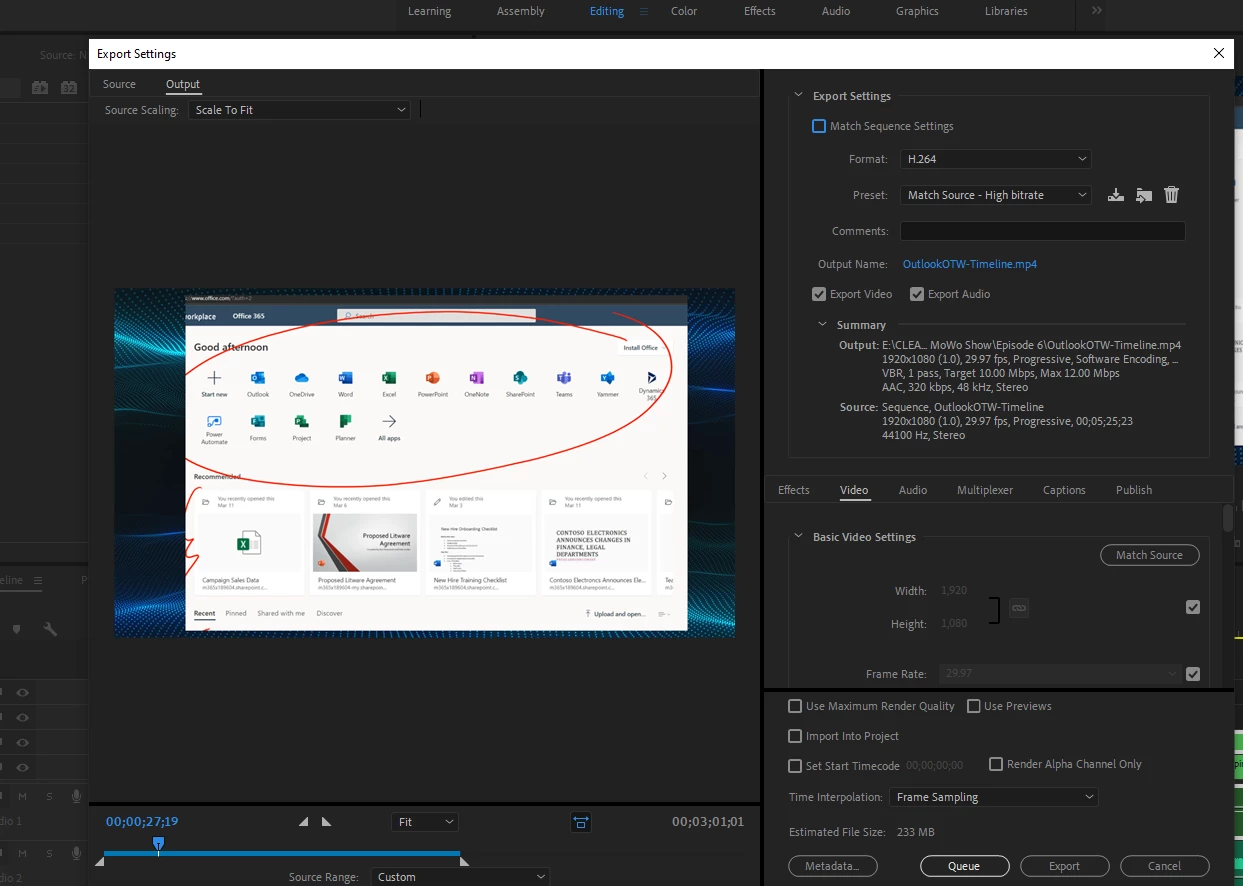1243x886 pixels.
Task: Click the blue preview playhead
Action: [x=158, y=845]
